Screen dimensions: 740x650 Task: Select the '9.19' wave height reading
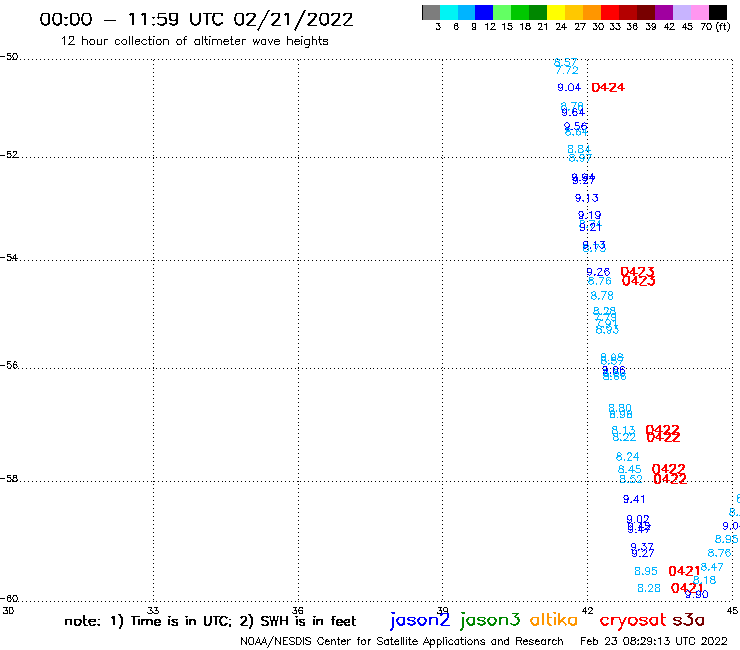click(x=589, y=215)
